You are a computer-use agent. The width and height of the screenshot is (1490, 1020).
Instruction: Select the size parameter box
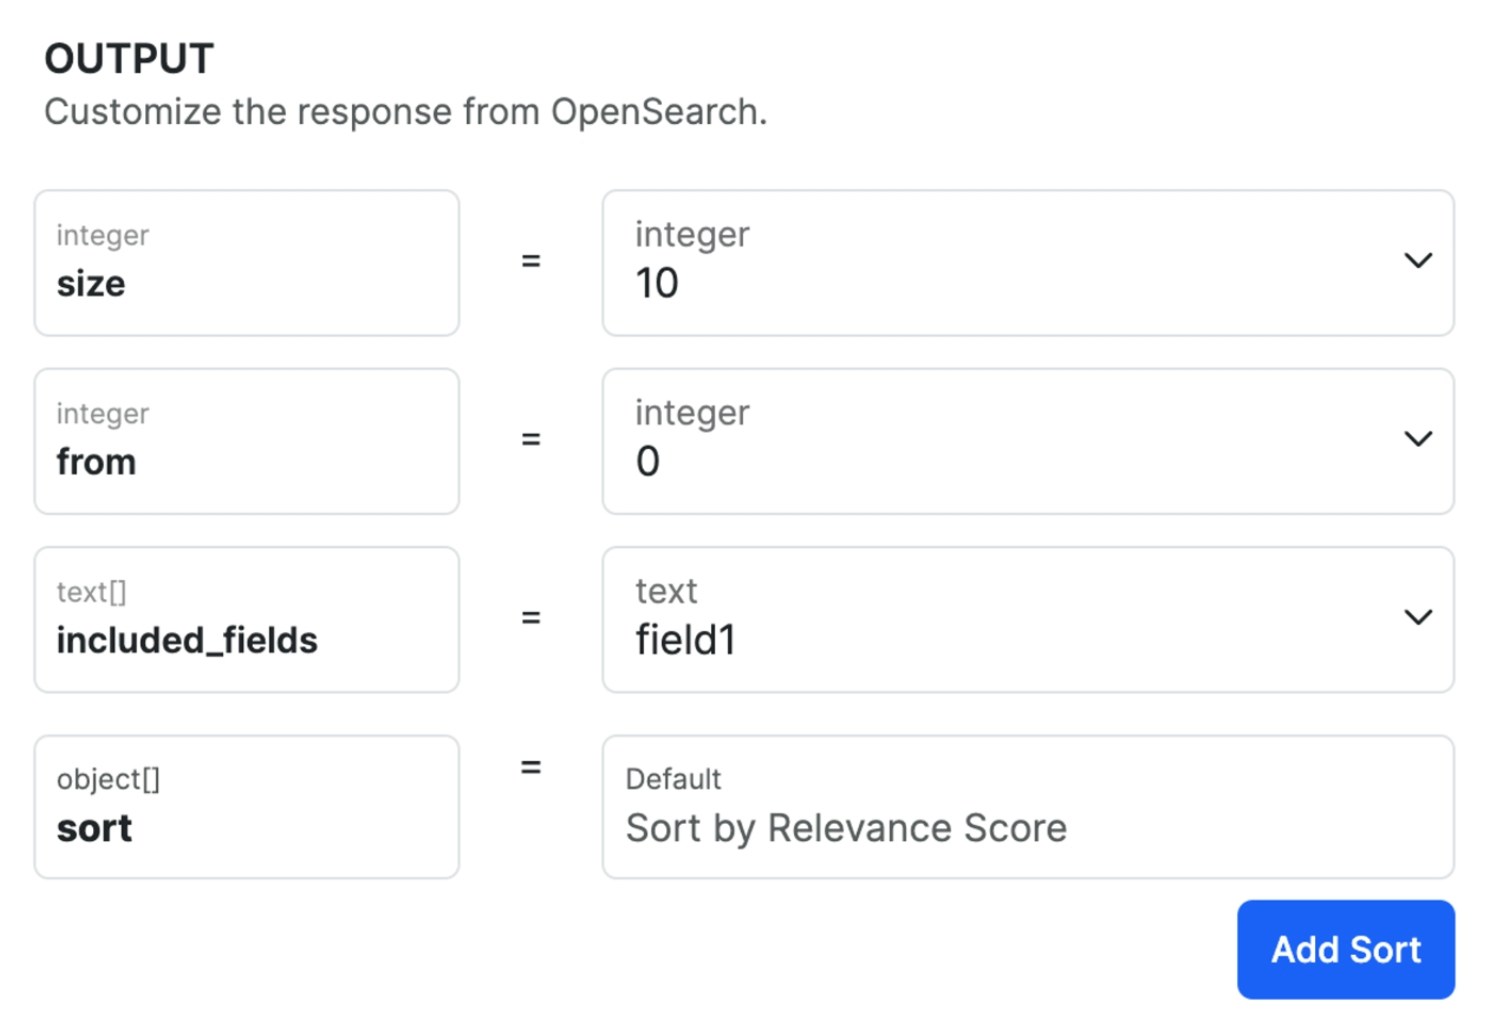pos(246,263)
